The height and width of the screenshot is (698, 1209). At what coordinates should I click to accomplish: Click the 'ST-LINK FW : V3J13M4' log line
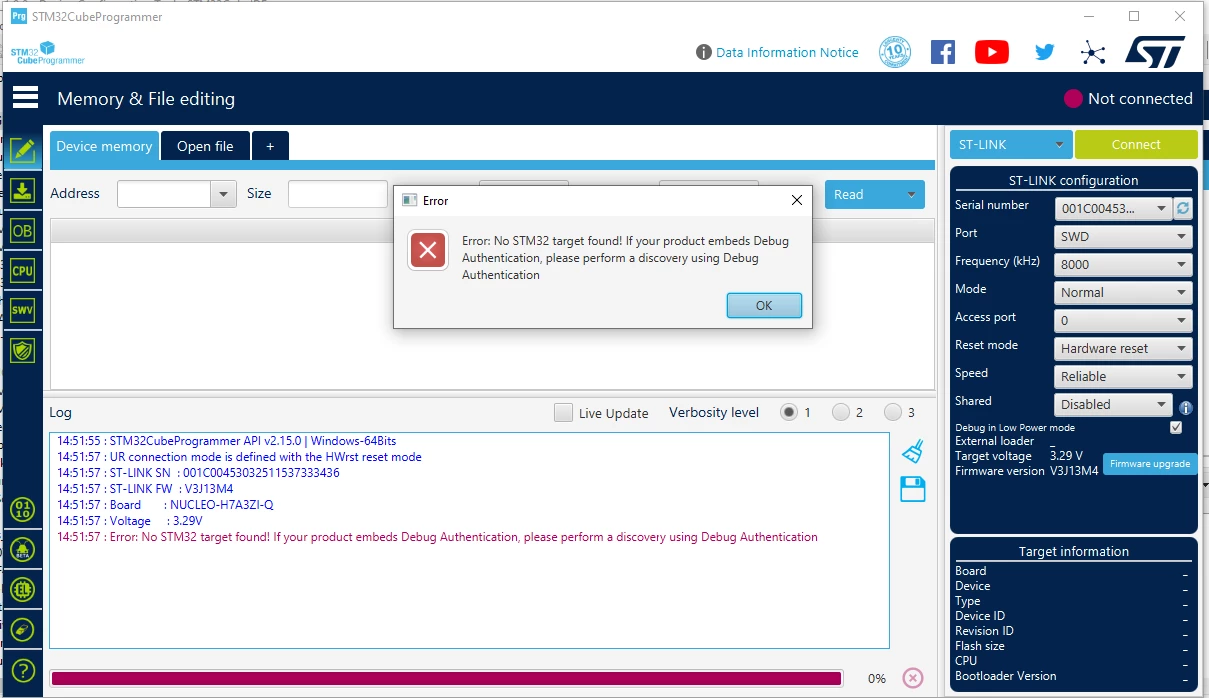tap(145, 489)
